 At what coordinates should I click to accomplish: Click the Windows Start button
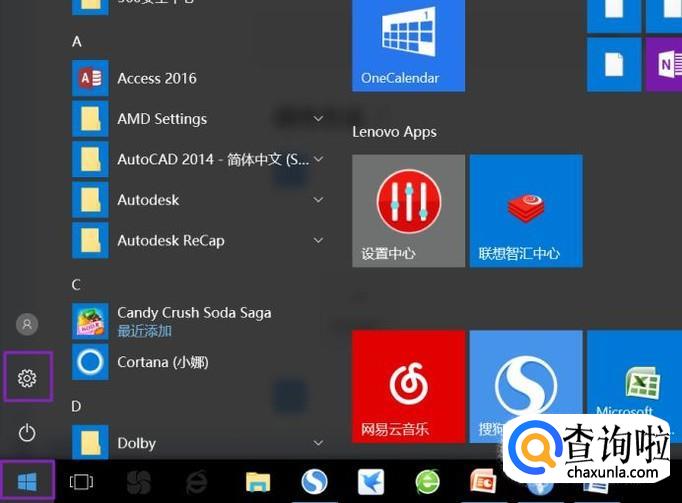point(27,482)
